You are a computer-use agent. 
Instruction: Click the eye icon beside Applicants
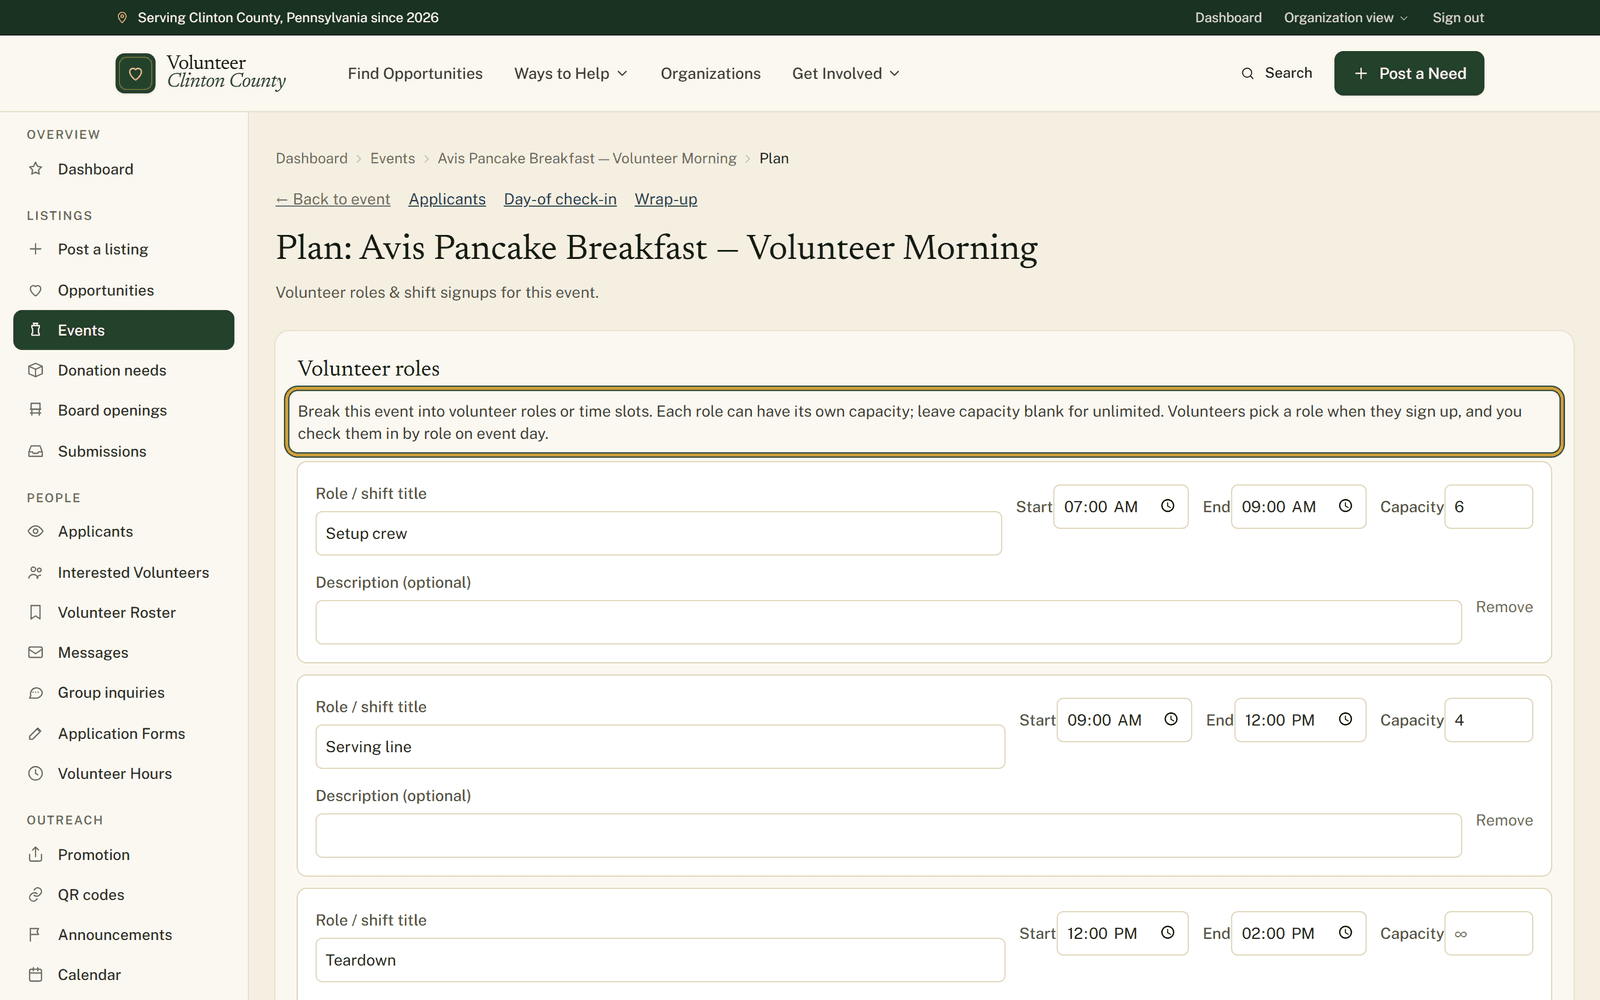tap(36, 531)
